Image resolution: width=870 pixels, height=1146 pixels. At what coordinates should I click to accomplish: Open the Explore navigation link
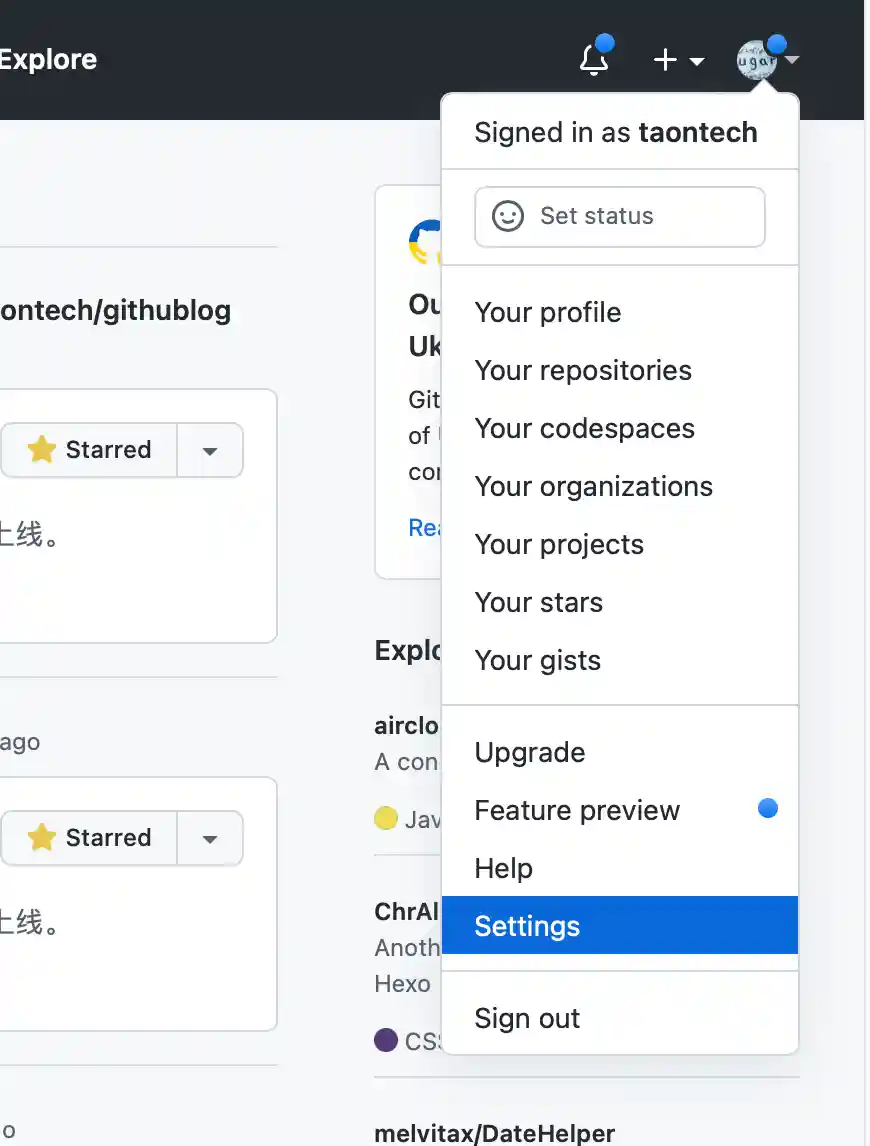tap(48, 60)
